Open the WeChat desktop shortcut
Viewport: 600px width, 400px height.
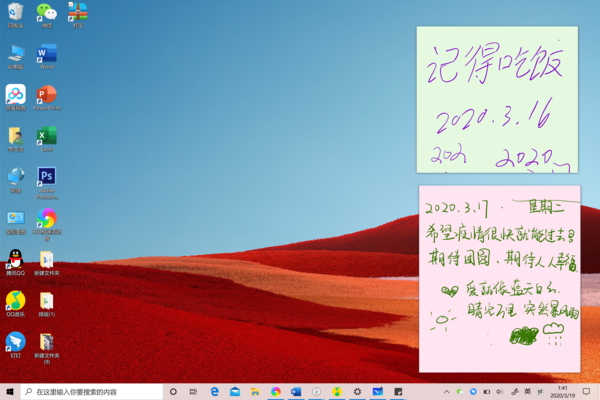click(x=47, y=15)
